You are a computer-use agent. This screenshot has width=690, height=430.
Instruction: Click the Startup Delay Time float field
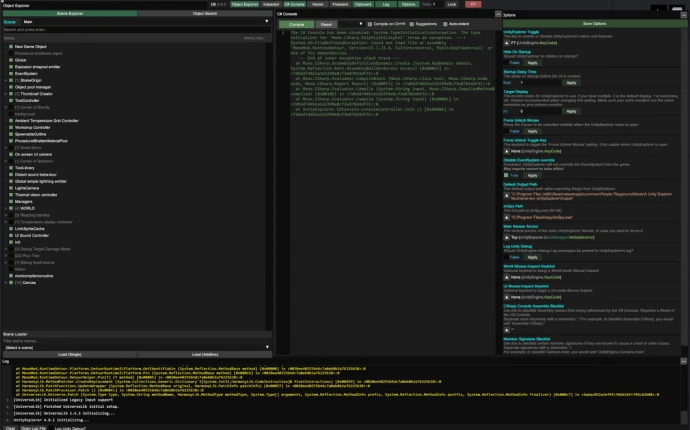[x=539, y=83]
